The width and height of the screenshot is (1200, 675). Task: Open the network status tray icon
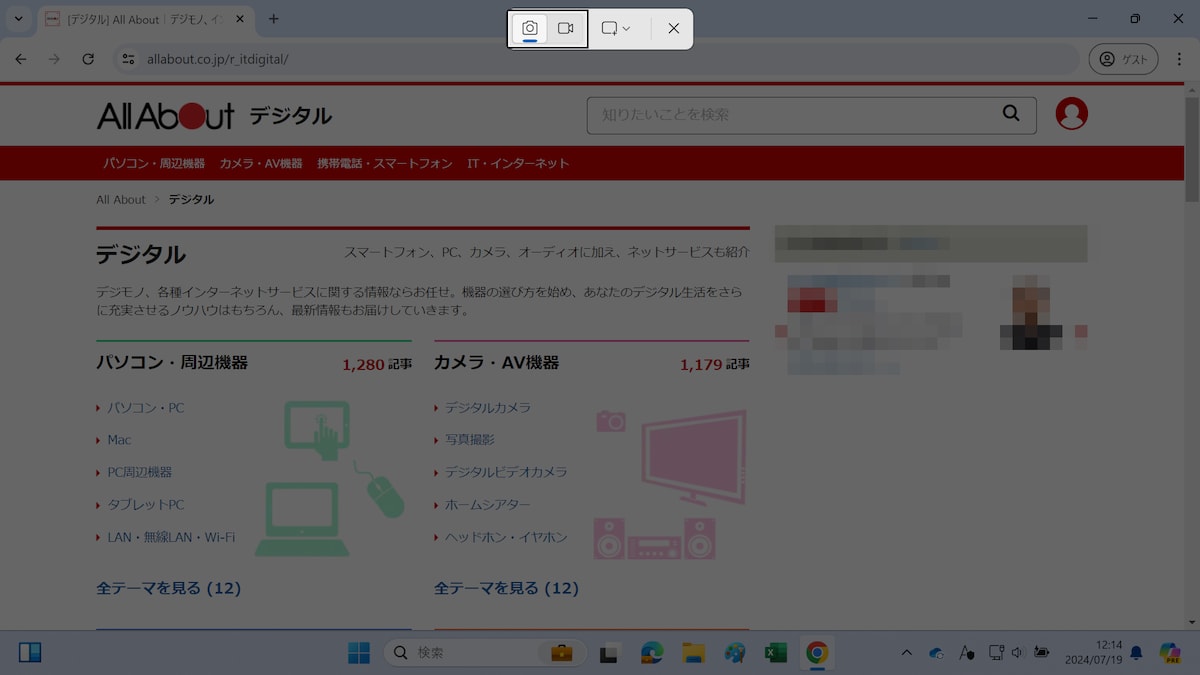coord(995,653)
